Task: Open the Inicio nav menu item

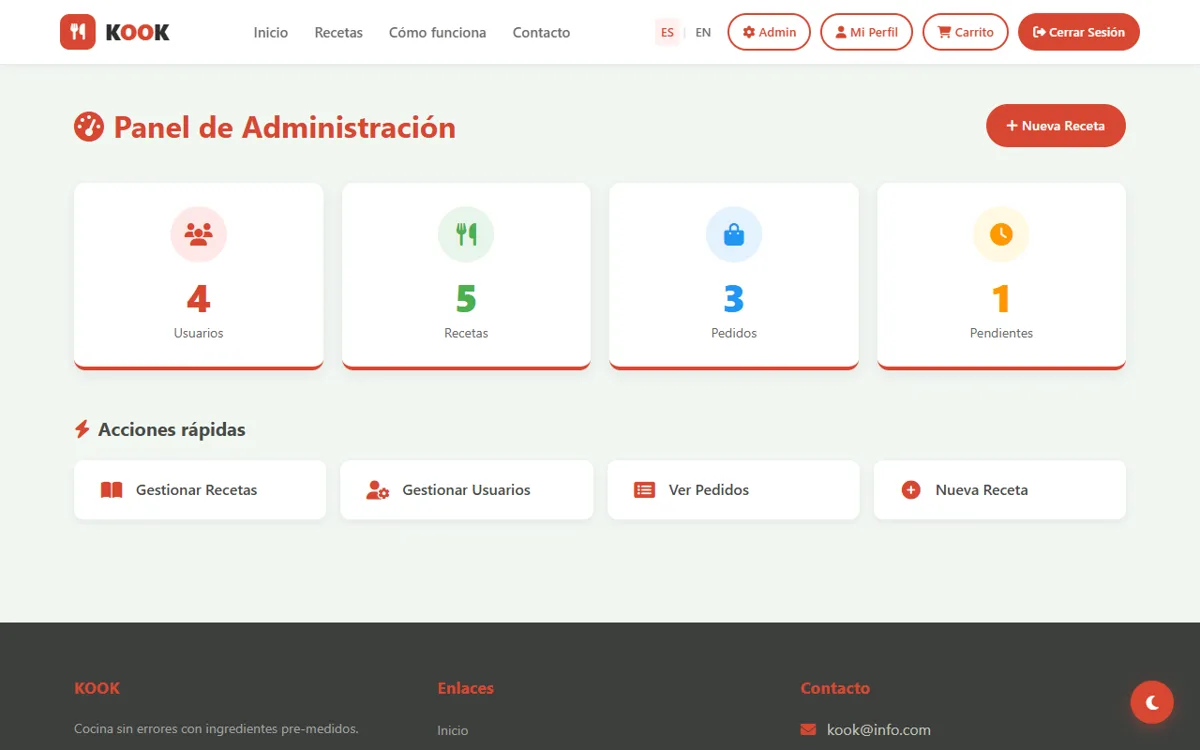Action: pos(271,32)
